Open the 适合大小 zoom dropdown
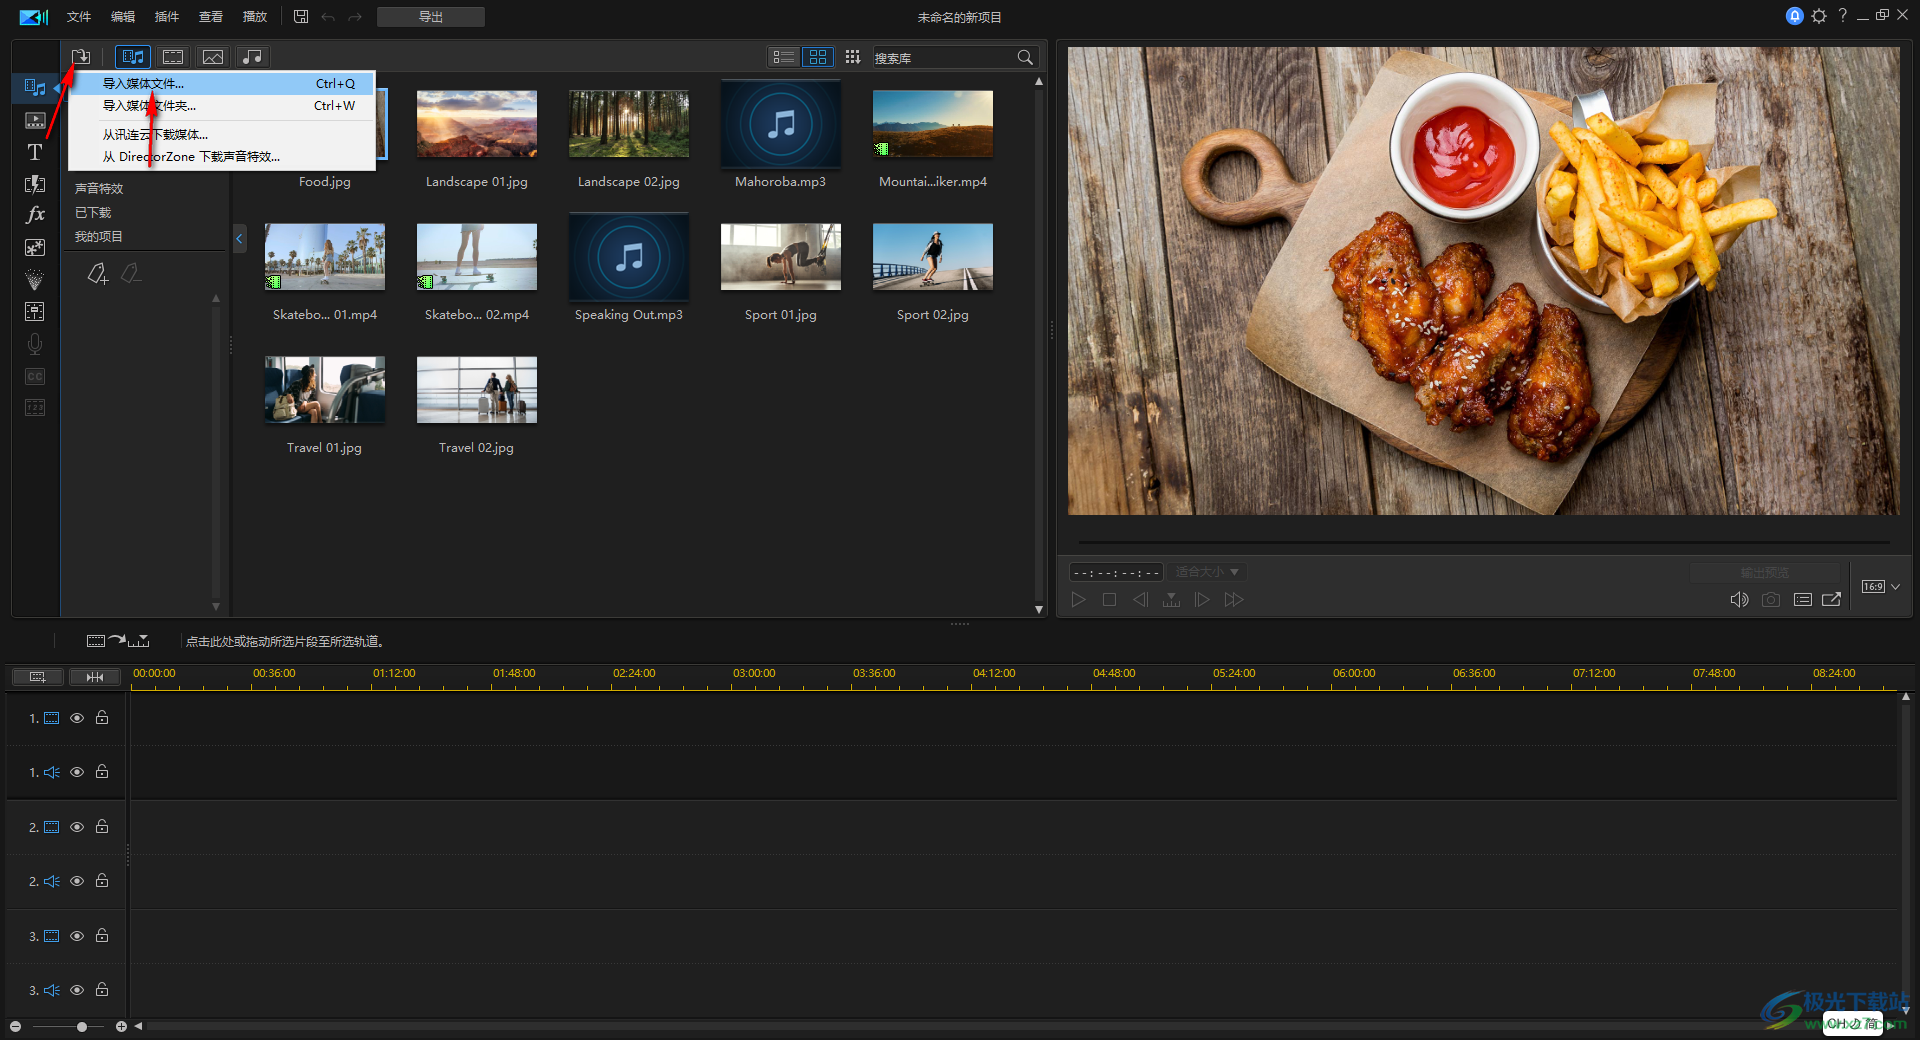The width and height of the screenshot is (1920, 1040). tap(1207, 572)
